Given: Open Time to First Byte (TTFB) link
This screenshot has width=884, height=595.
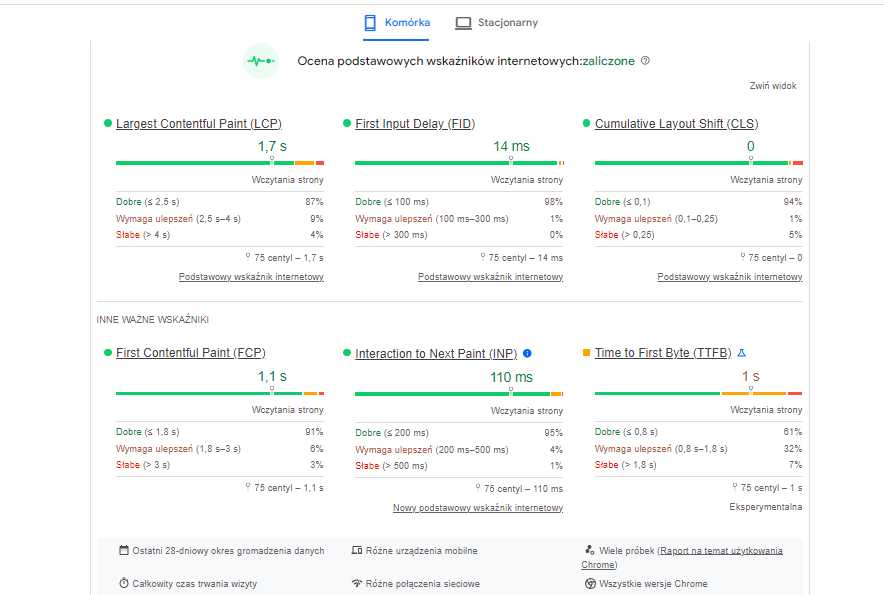Looking at the screenshot, I should [x=663, y=353].
